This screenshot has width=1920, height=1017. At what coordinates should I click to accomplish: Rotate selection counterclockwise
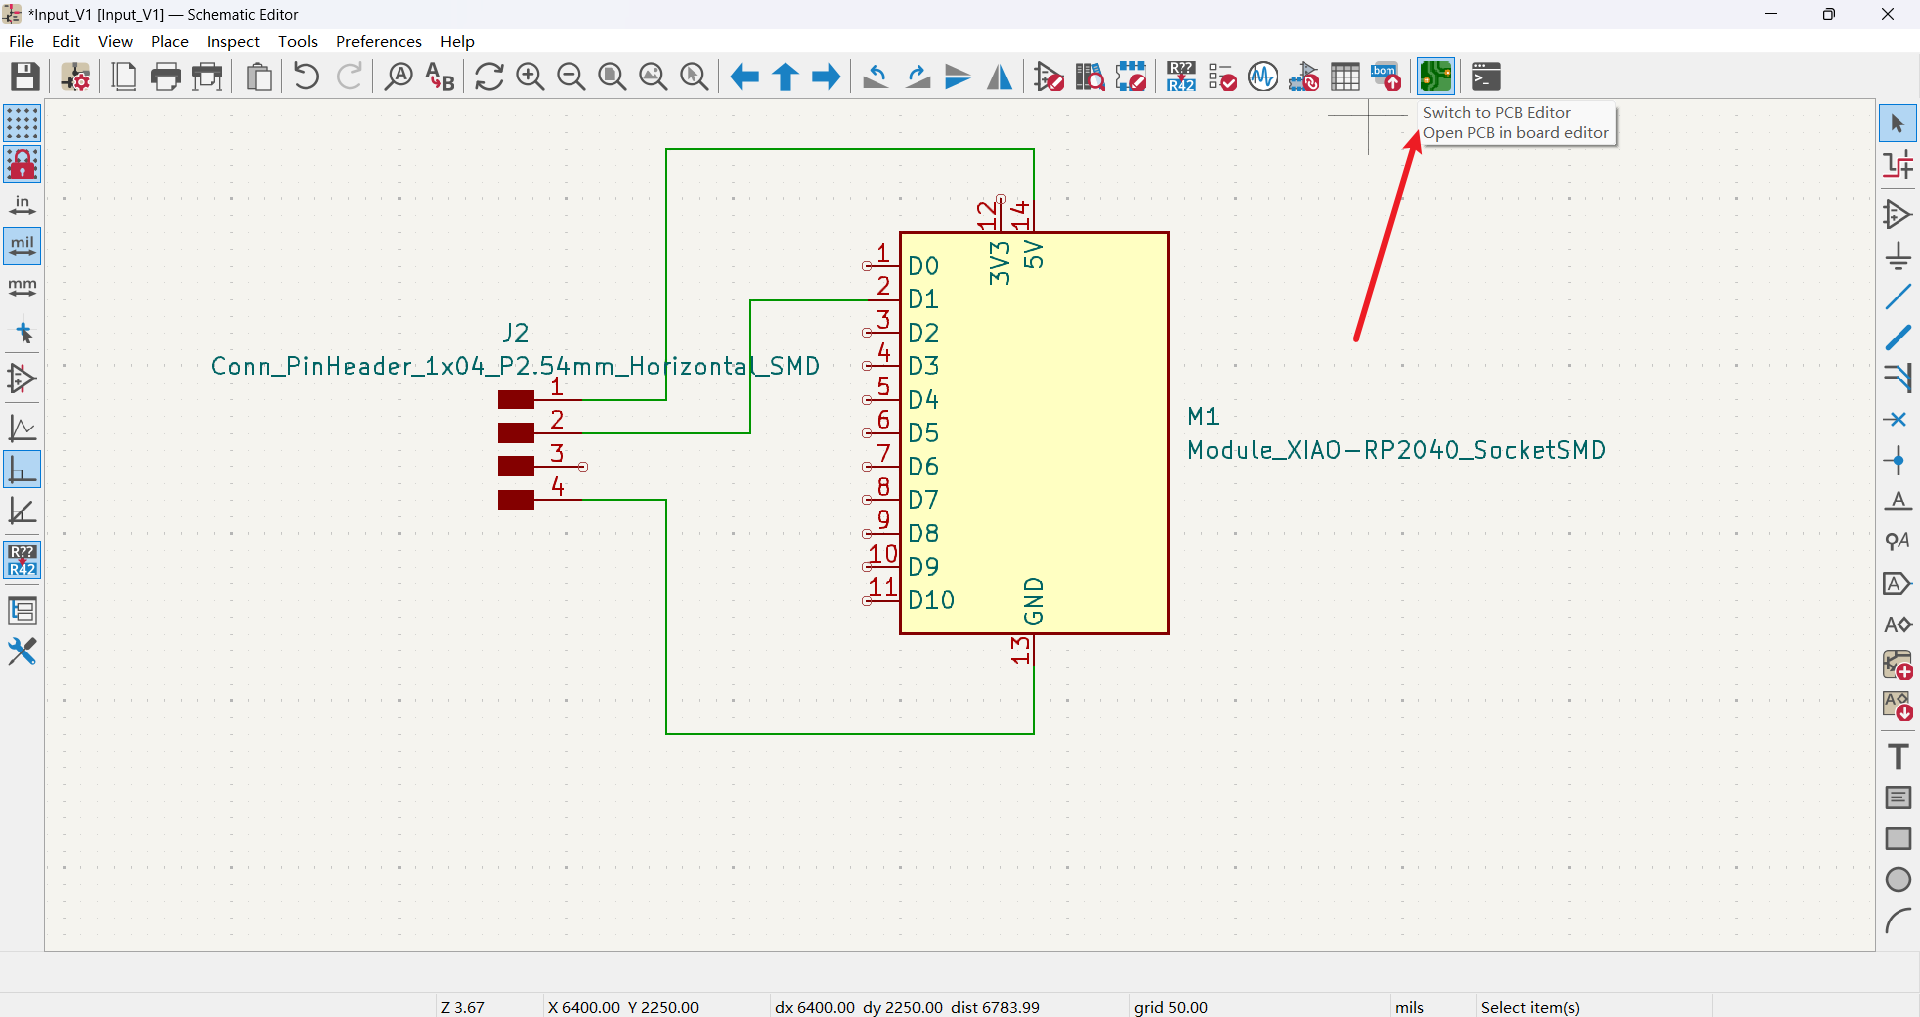coord(876,76)
